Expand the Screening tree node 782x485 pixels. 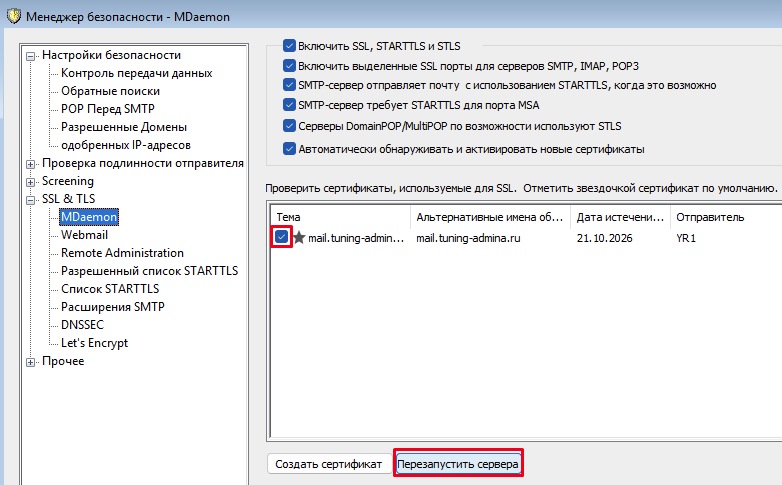tap(30, 182)
